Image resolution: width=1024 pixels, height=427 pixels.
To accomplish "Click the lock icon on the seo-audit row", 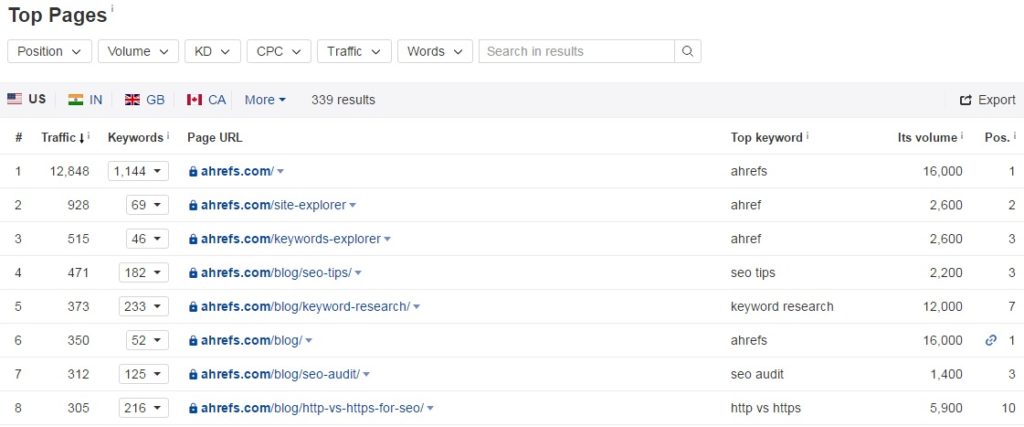I will [193, 374].
